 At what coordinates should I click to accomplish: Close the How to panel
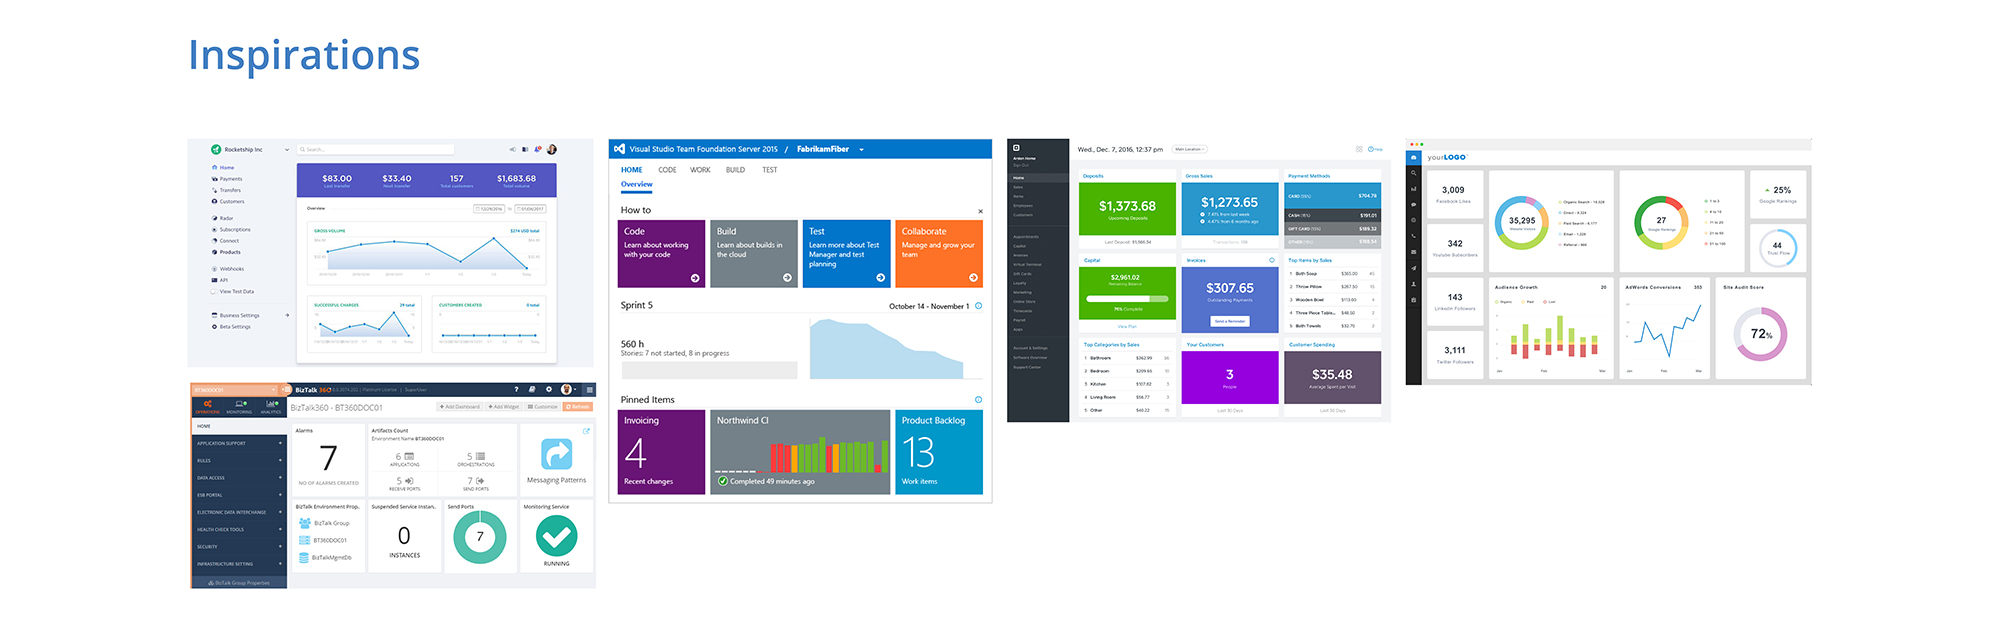[x=980, y=211]
